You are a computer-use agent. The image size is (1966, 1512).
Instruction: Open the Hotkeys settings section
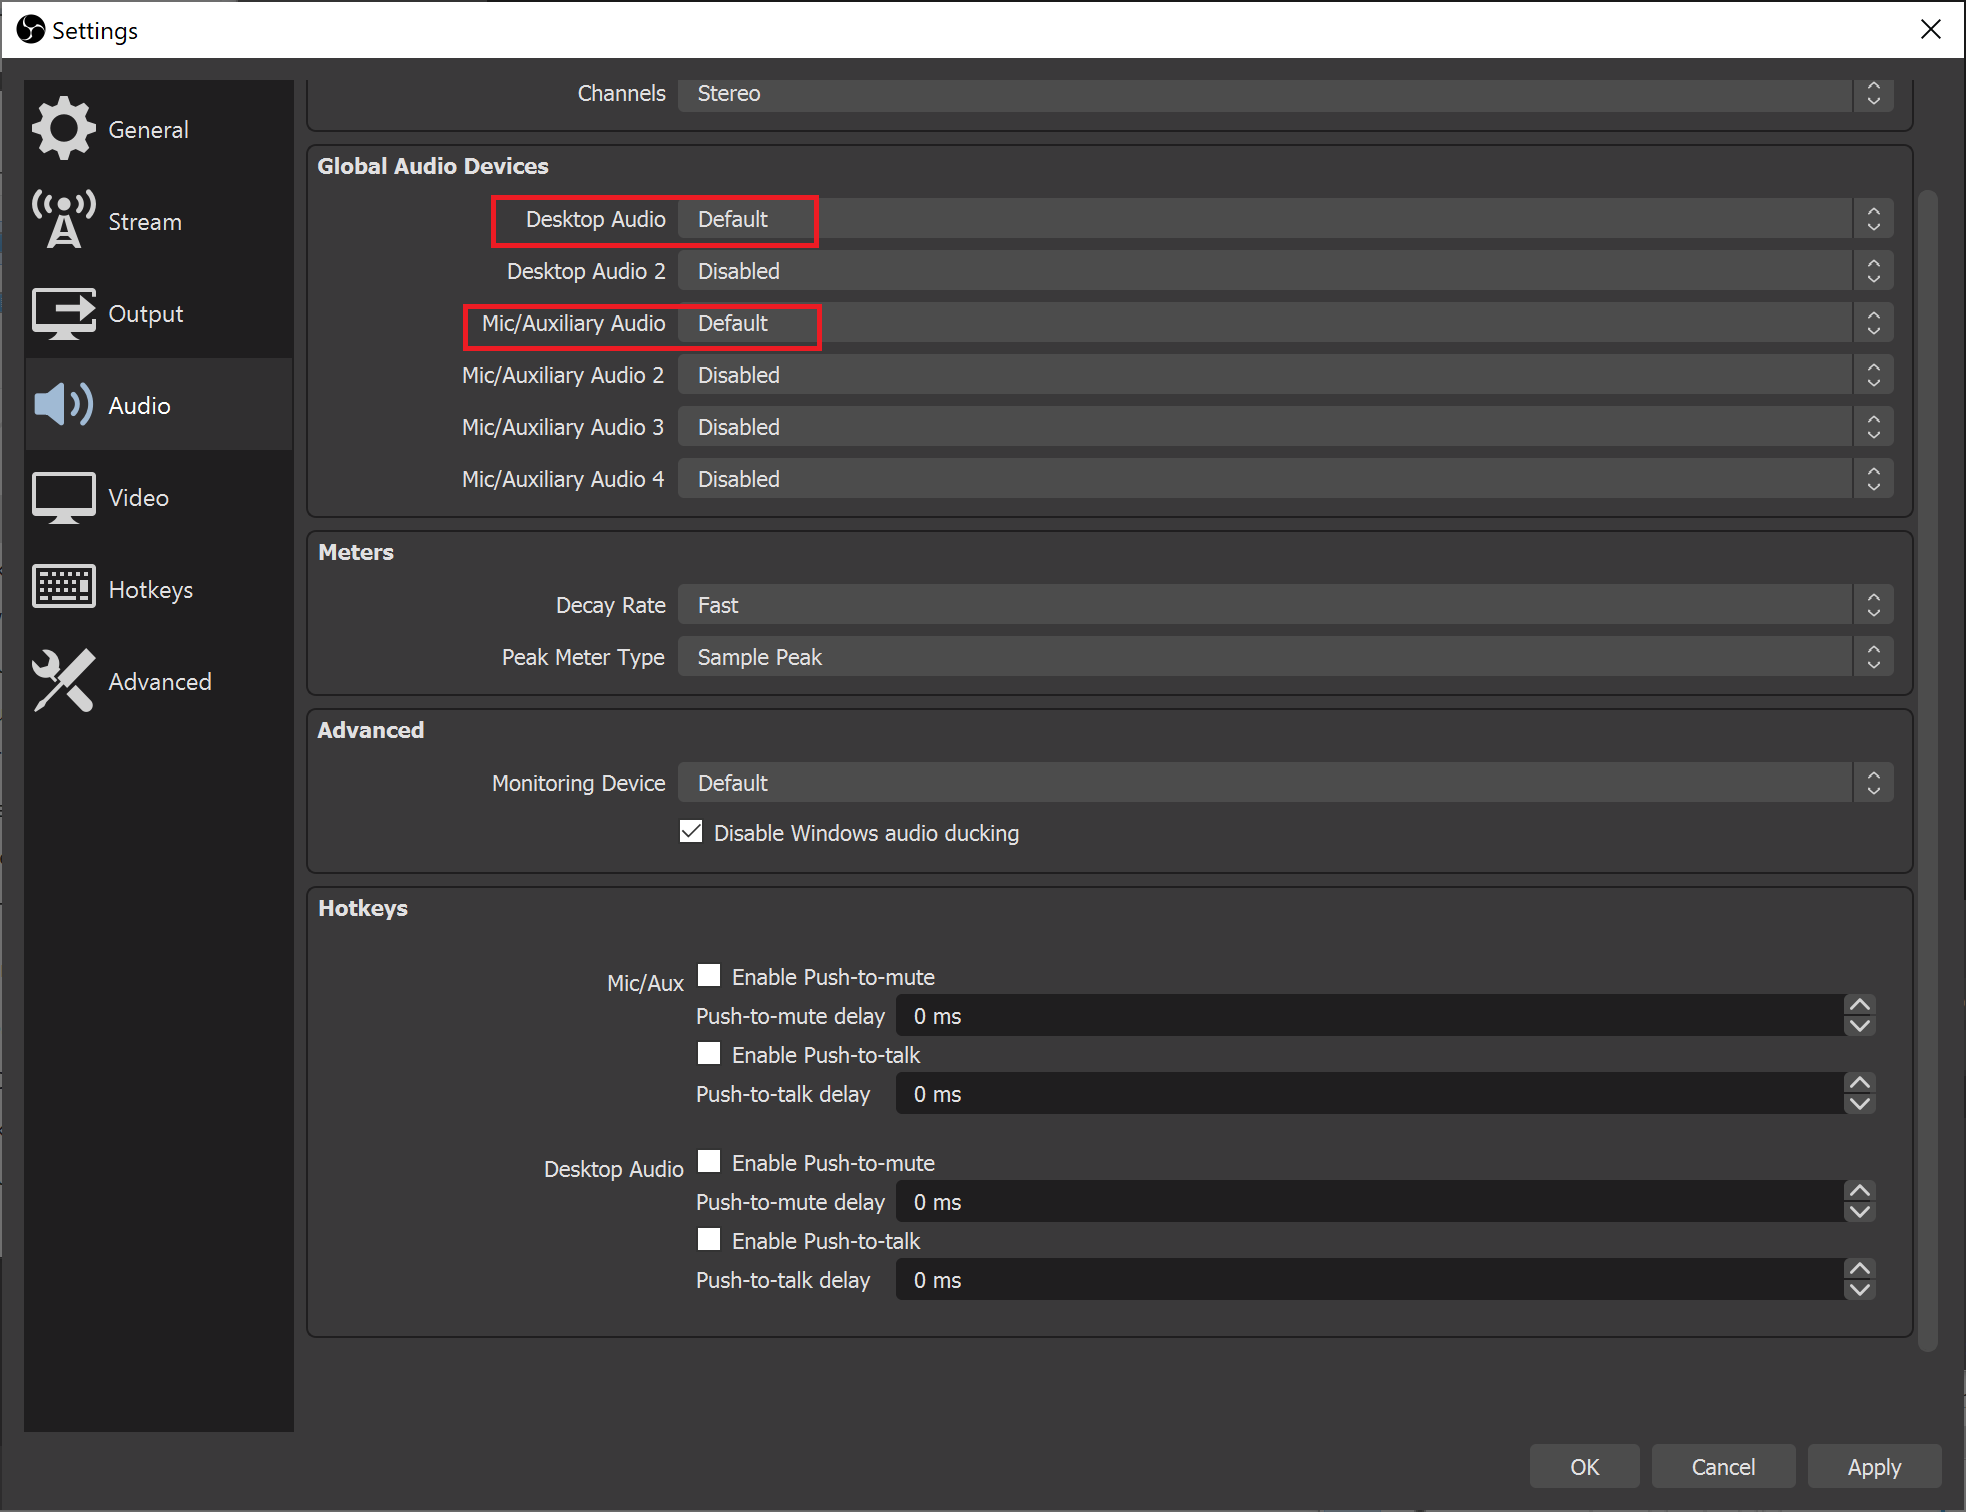[150, 589]
